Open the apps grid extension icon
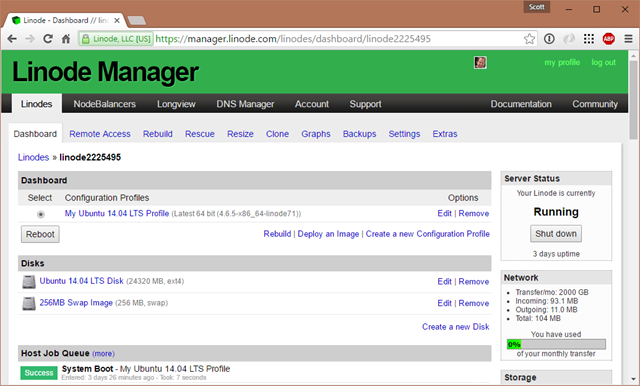 [589, 39]
